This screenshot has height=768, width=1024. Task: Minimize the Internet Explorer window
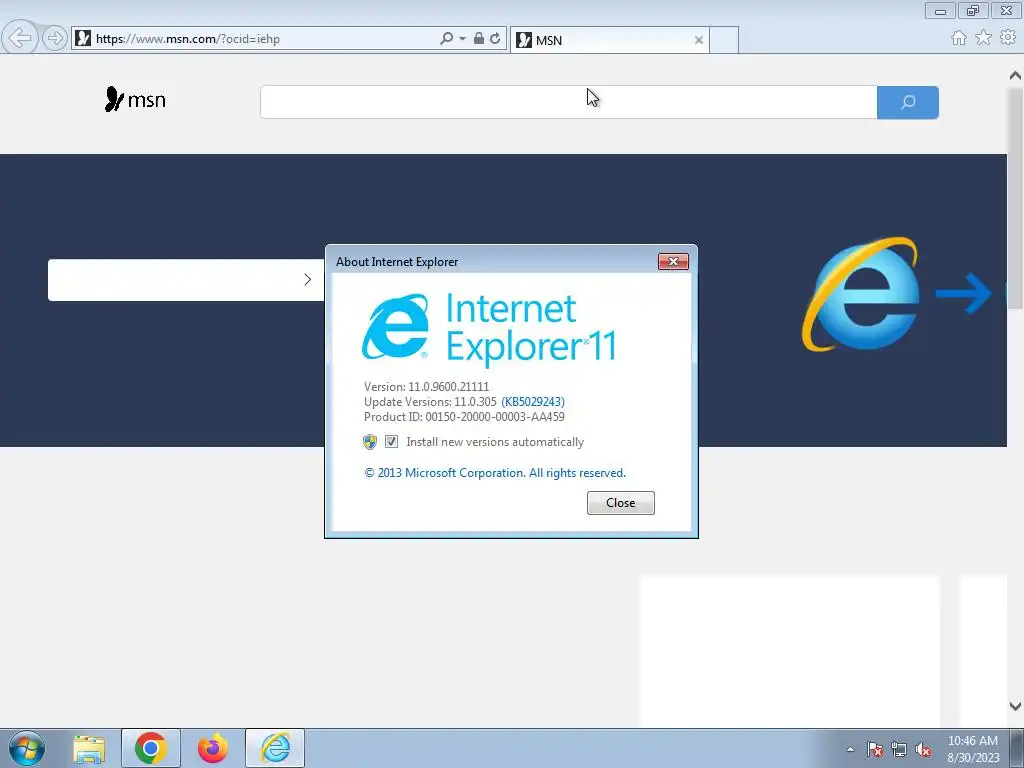click(x=940, y=11)
